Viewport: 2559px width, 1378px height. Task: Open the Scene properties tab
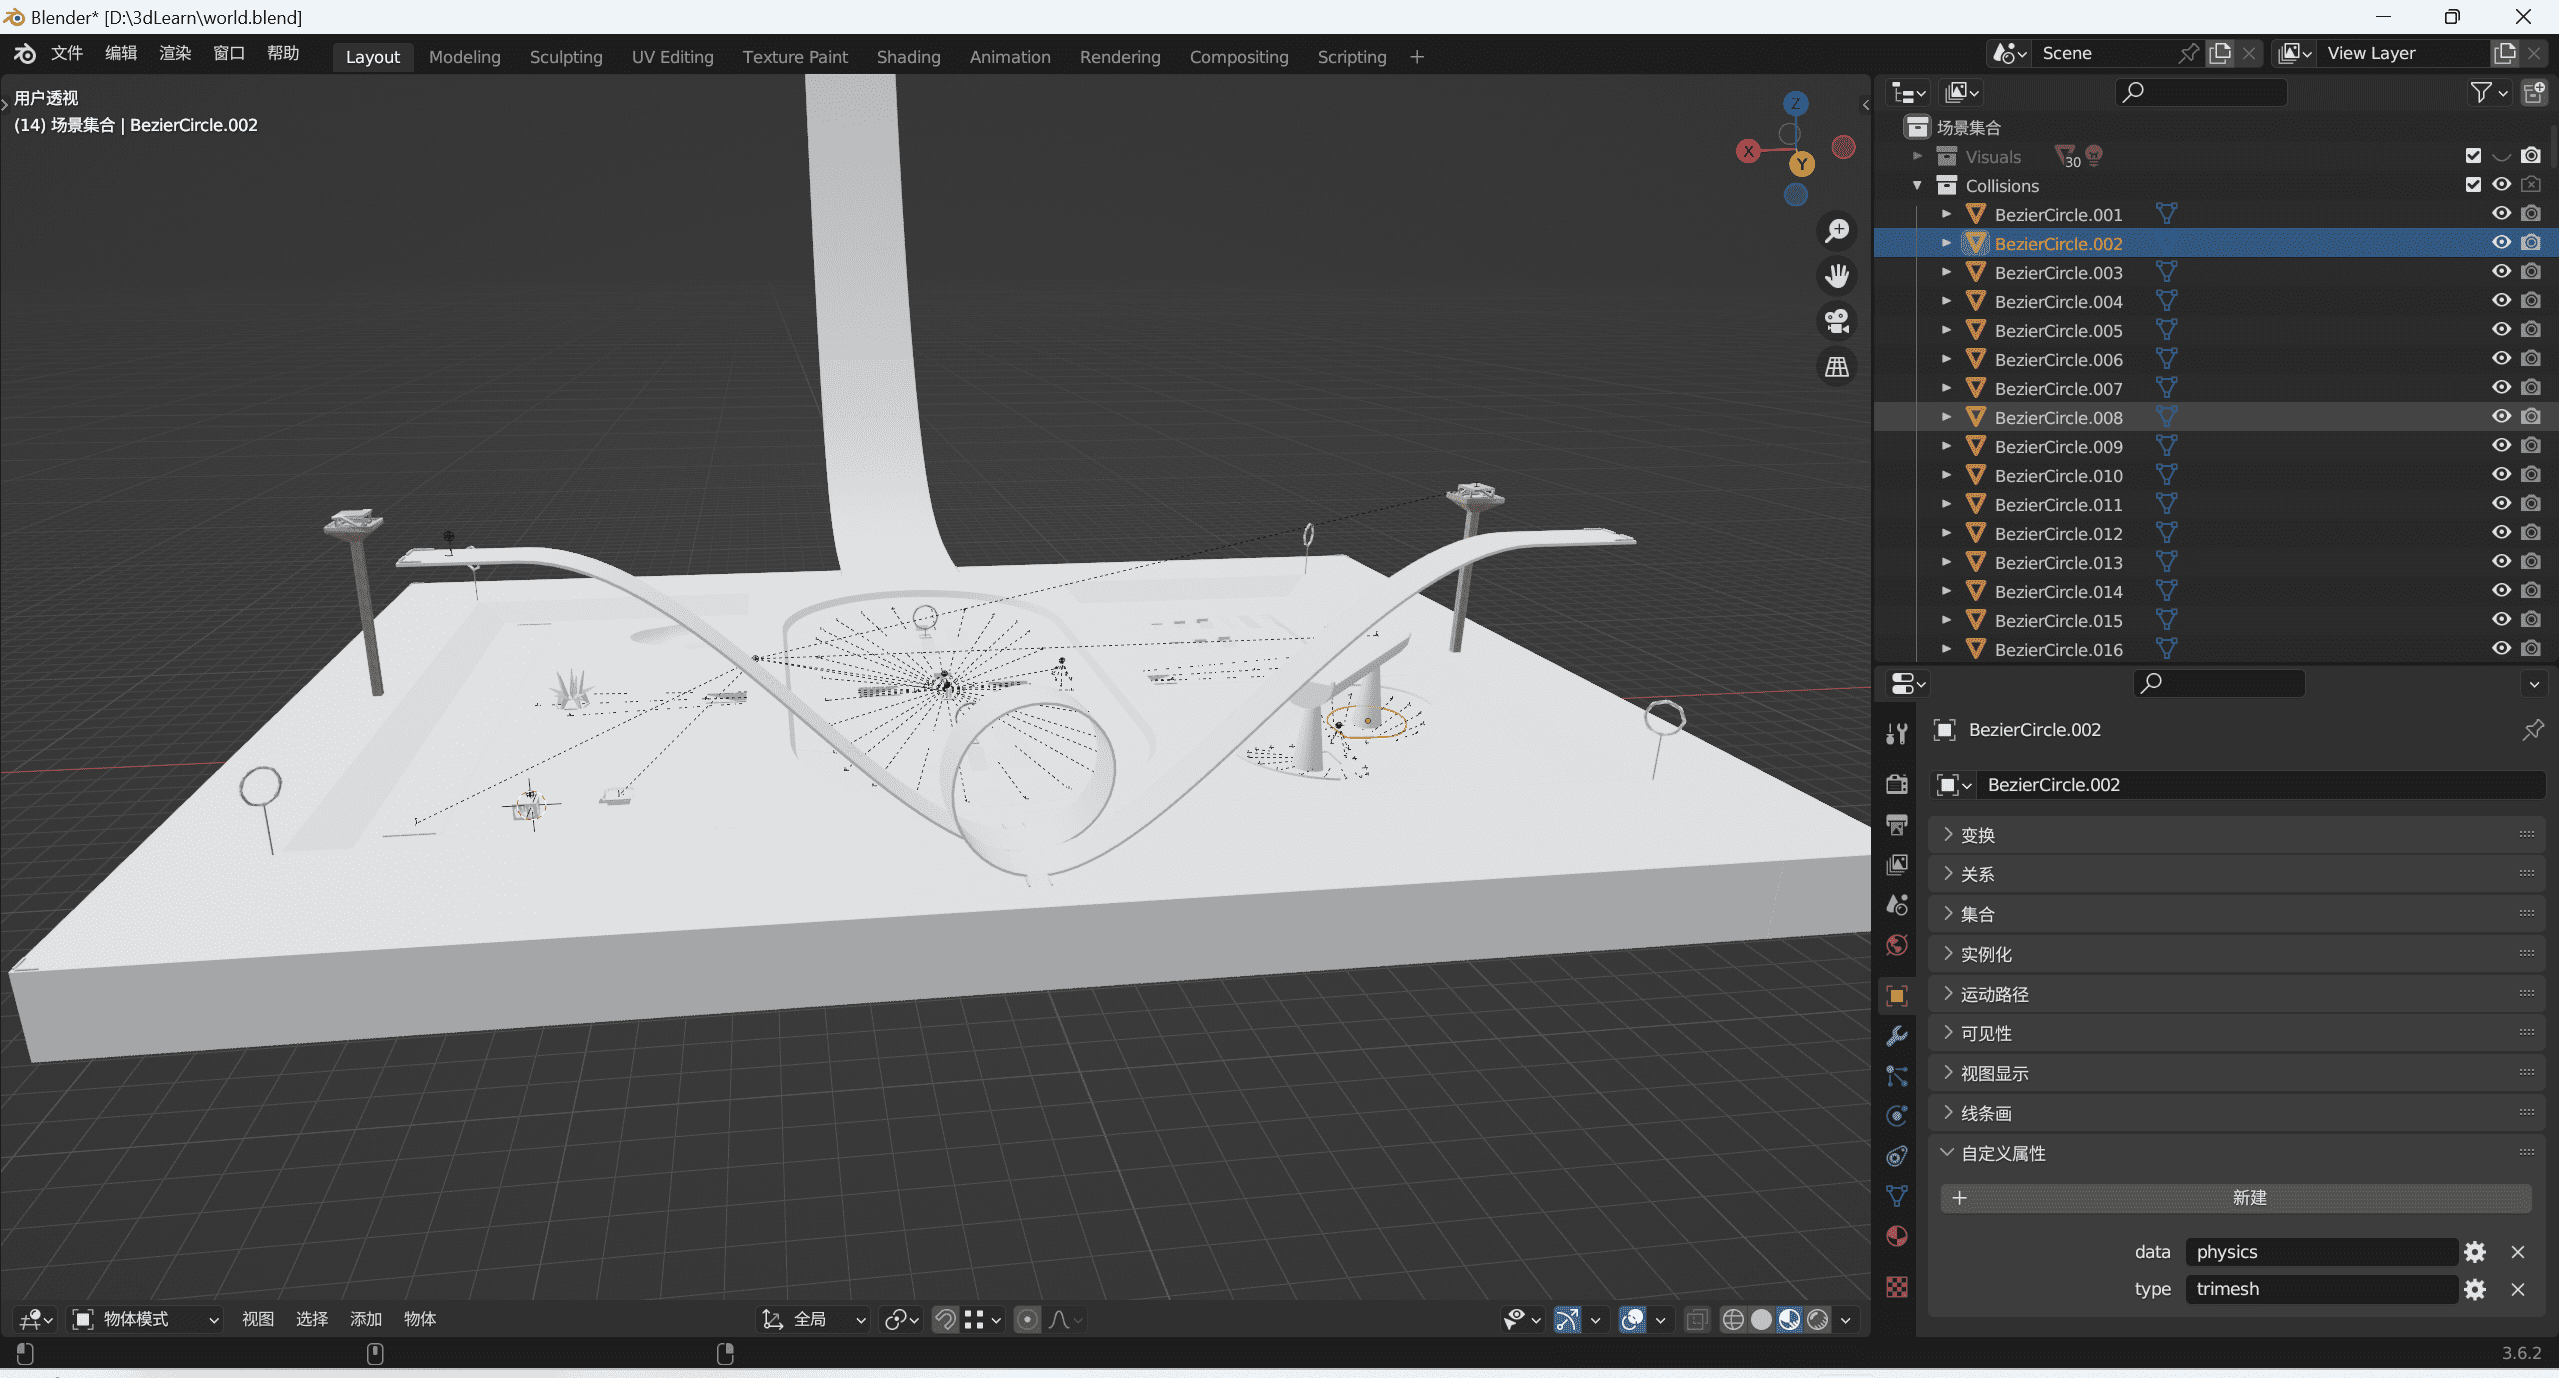[1897, 905]
